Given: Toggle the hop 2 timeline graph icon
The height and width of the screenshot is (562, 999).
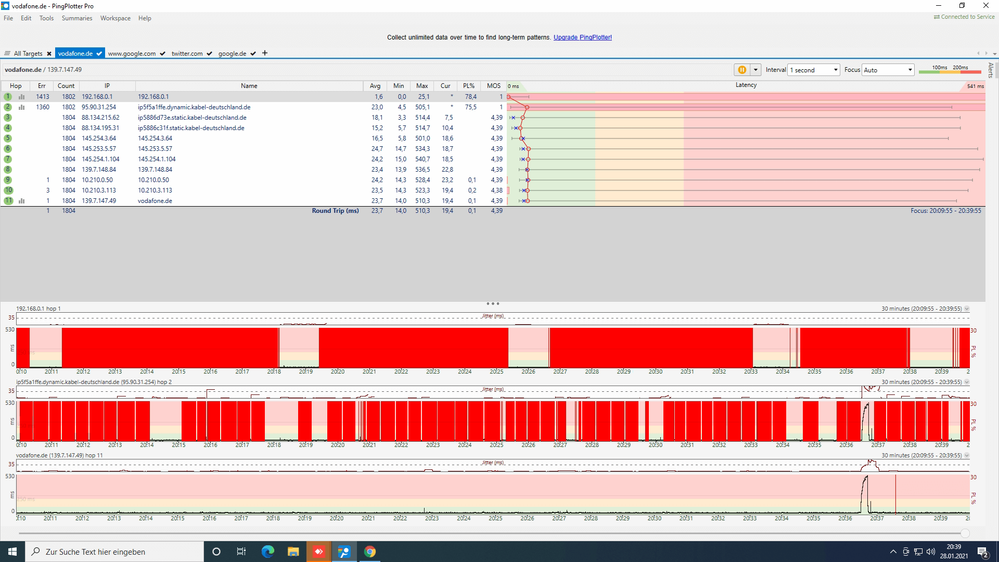Looking at the screenshot, I should click(22, 107).
